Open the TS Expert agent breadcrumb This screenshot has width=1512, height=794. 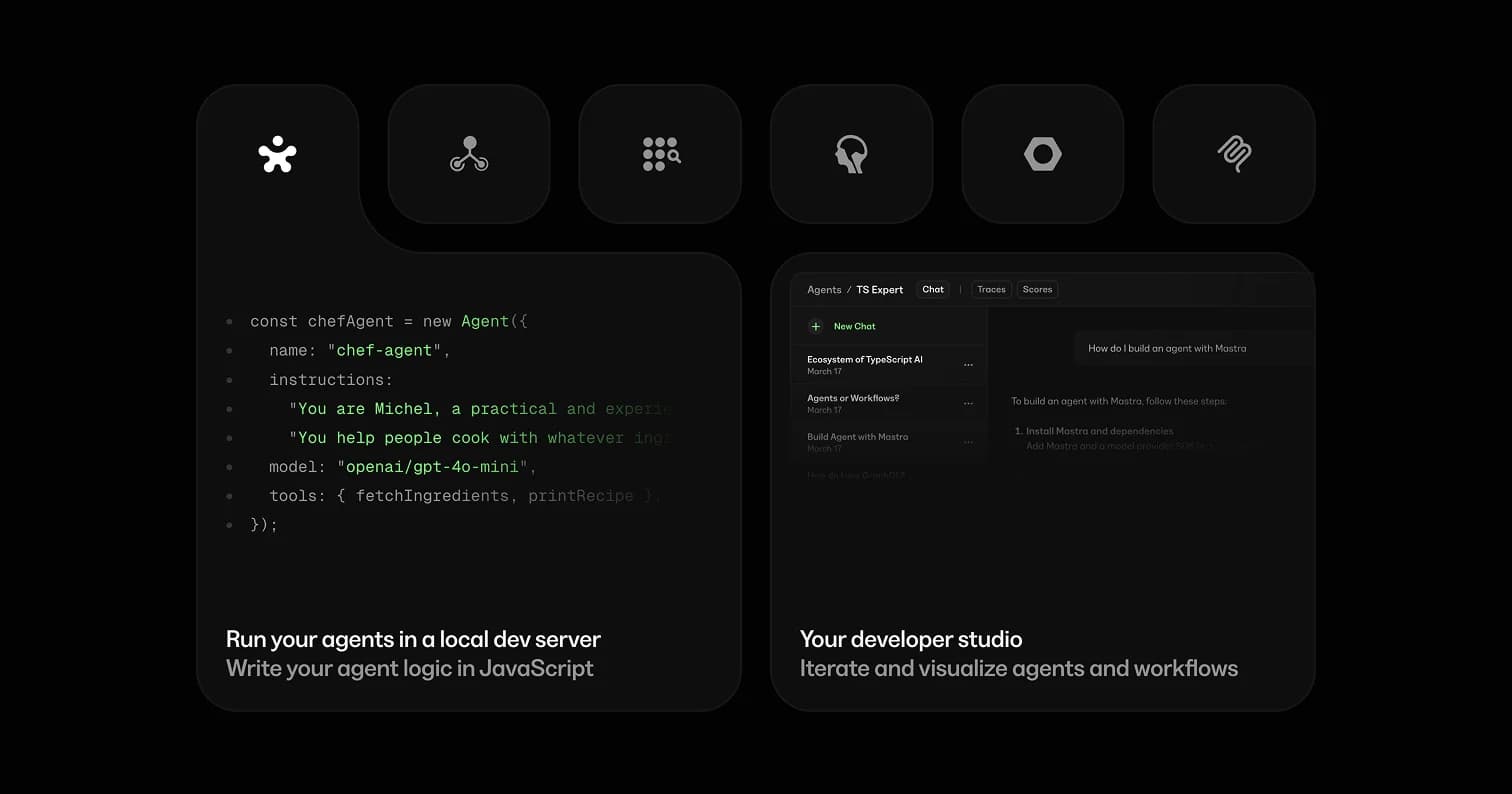(x=879, y=289)
